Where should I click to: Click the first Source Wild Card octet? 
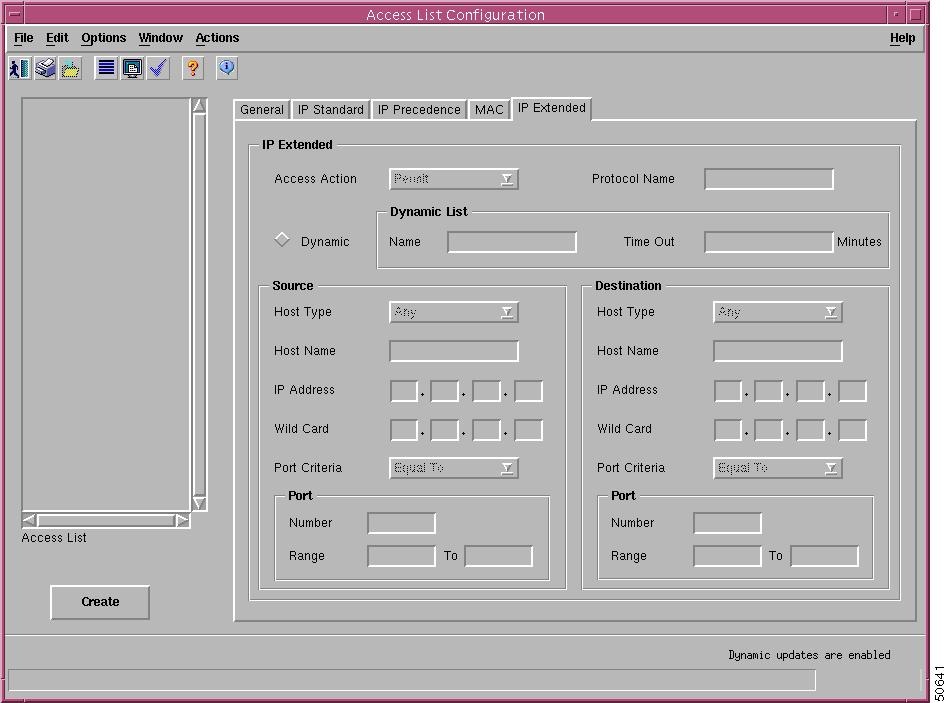pos(404,430)
